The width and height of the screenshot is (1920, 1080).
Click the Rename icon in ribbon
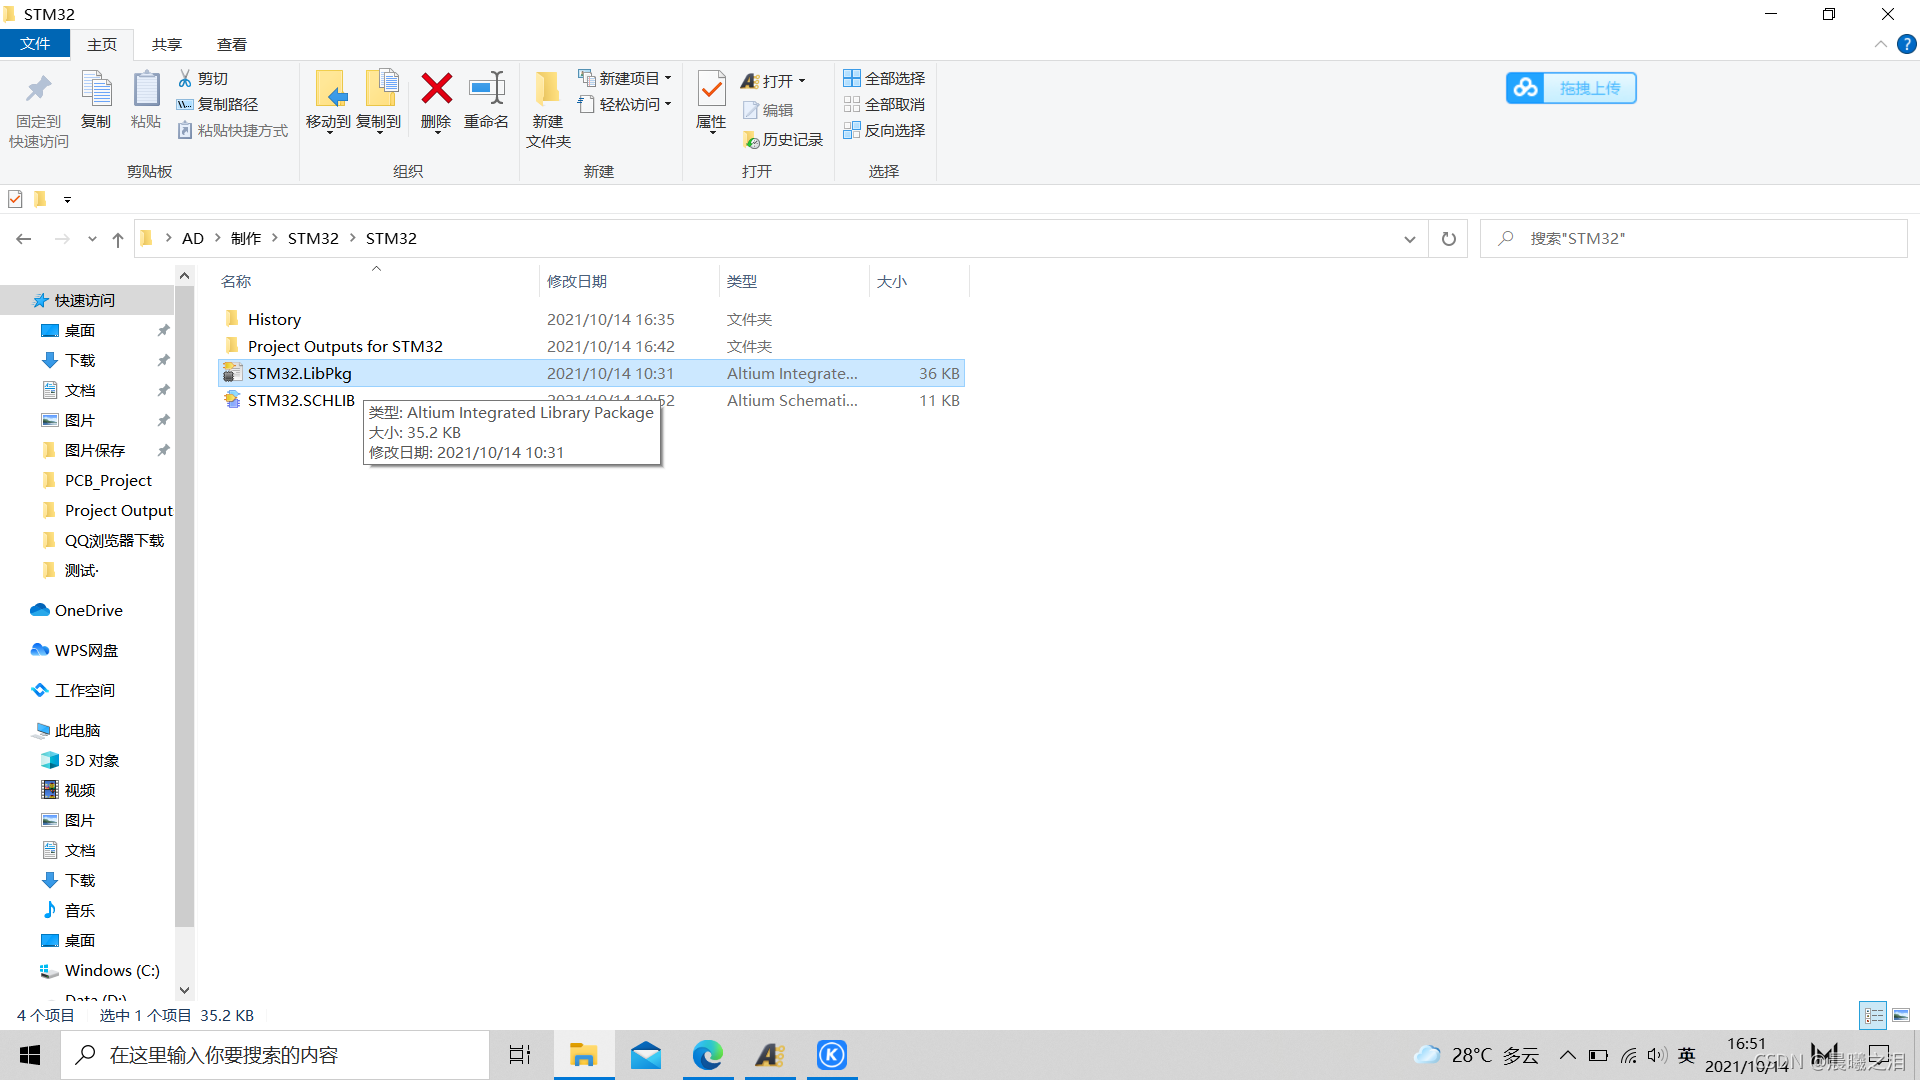487,90
